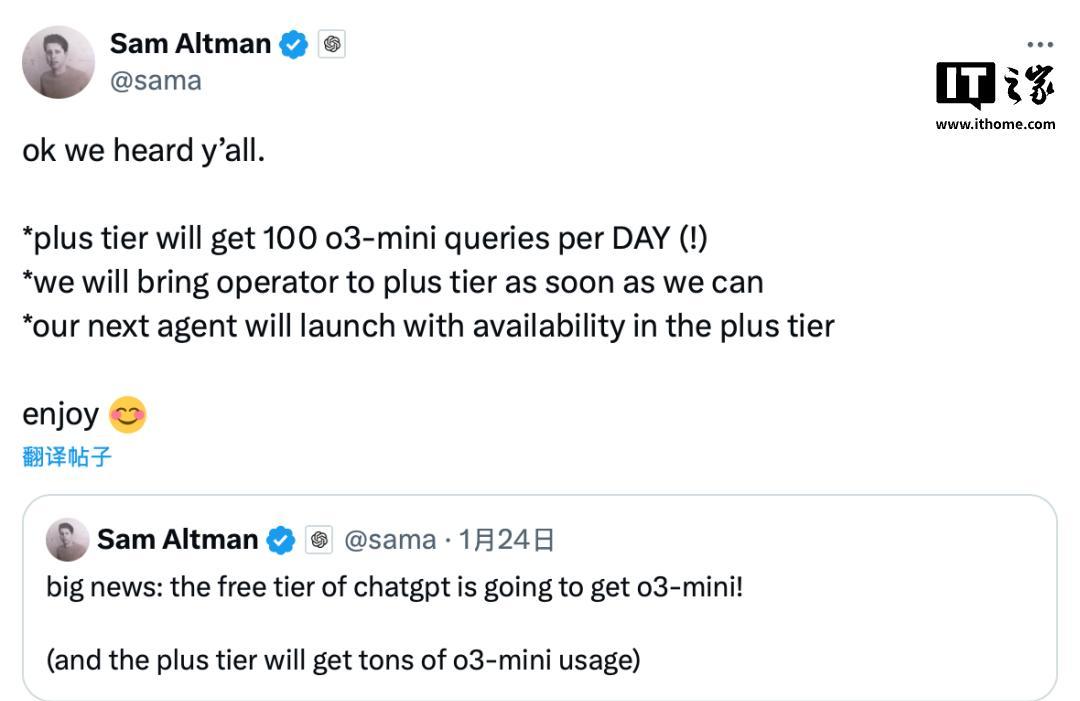Image resolution: width=1080 pixels, height=701 pixels.
Task: Open the three-dot more options menu
Action: (1039, 45)
